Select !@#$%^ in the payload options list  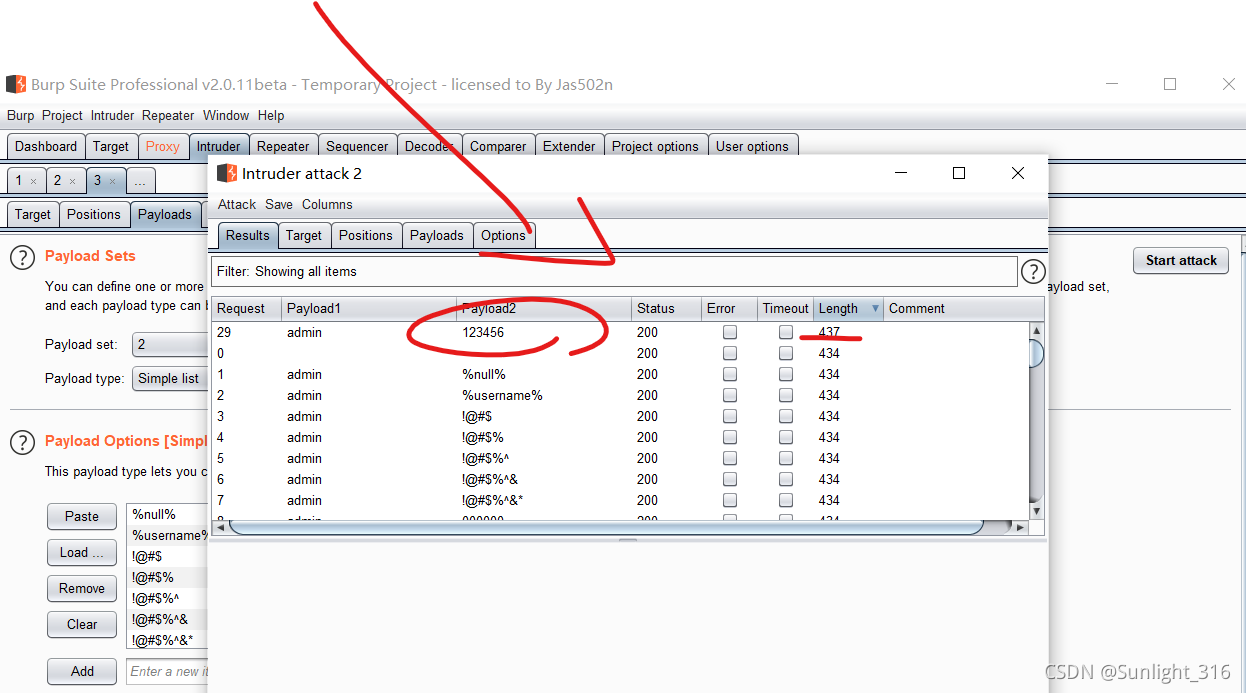[x=168, y=598]
